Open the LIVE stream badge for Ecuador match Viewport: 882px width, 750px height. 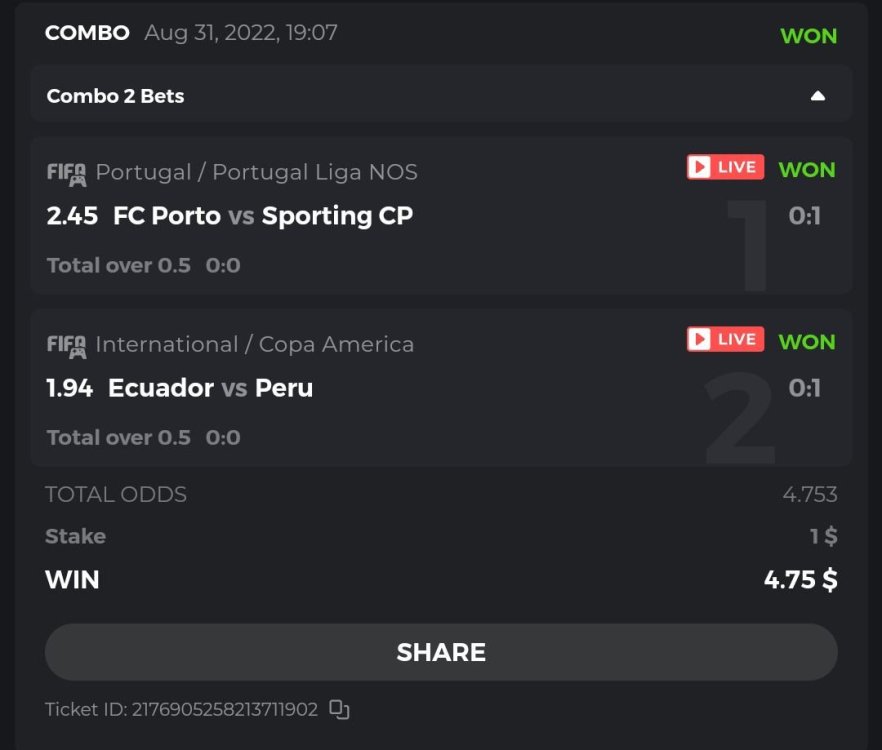click(x=725, y=339)
